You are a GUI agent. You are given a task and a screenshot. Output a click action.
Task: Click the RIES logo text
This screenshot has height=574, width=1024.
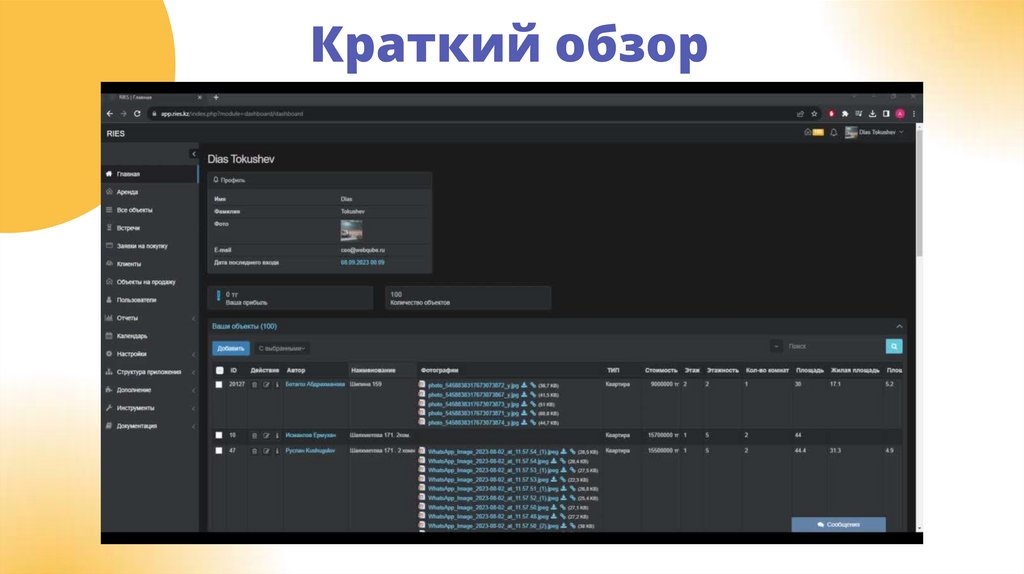click(x=116, y=133)
